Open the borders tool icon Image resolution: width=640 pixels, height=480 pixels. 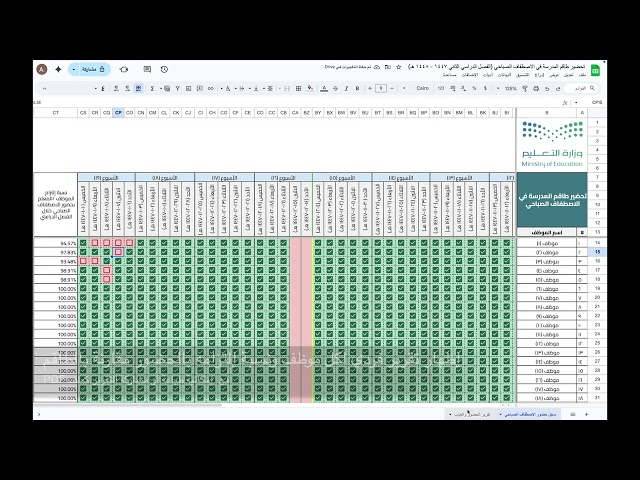pyautogui.click(x=298, y=88)
